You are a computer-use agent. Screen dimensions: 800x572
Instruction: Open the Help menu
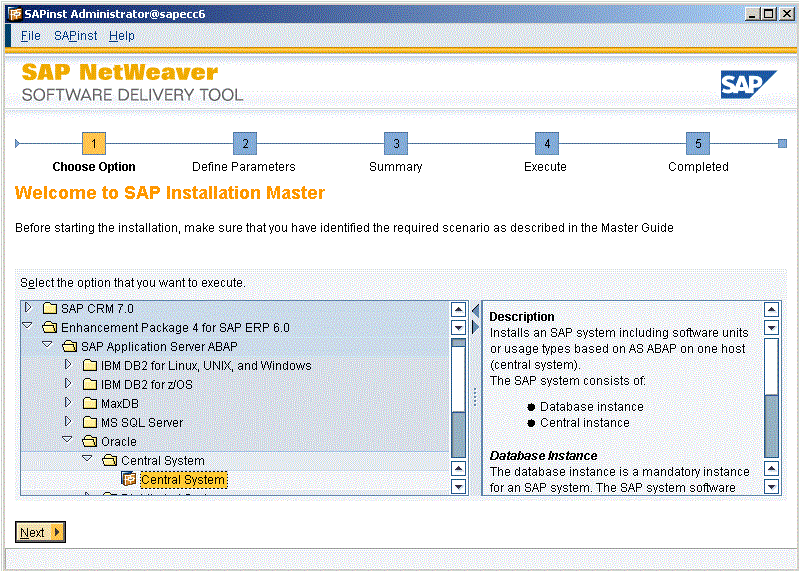coord(121,36)
